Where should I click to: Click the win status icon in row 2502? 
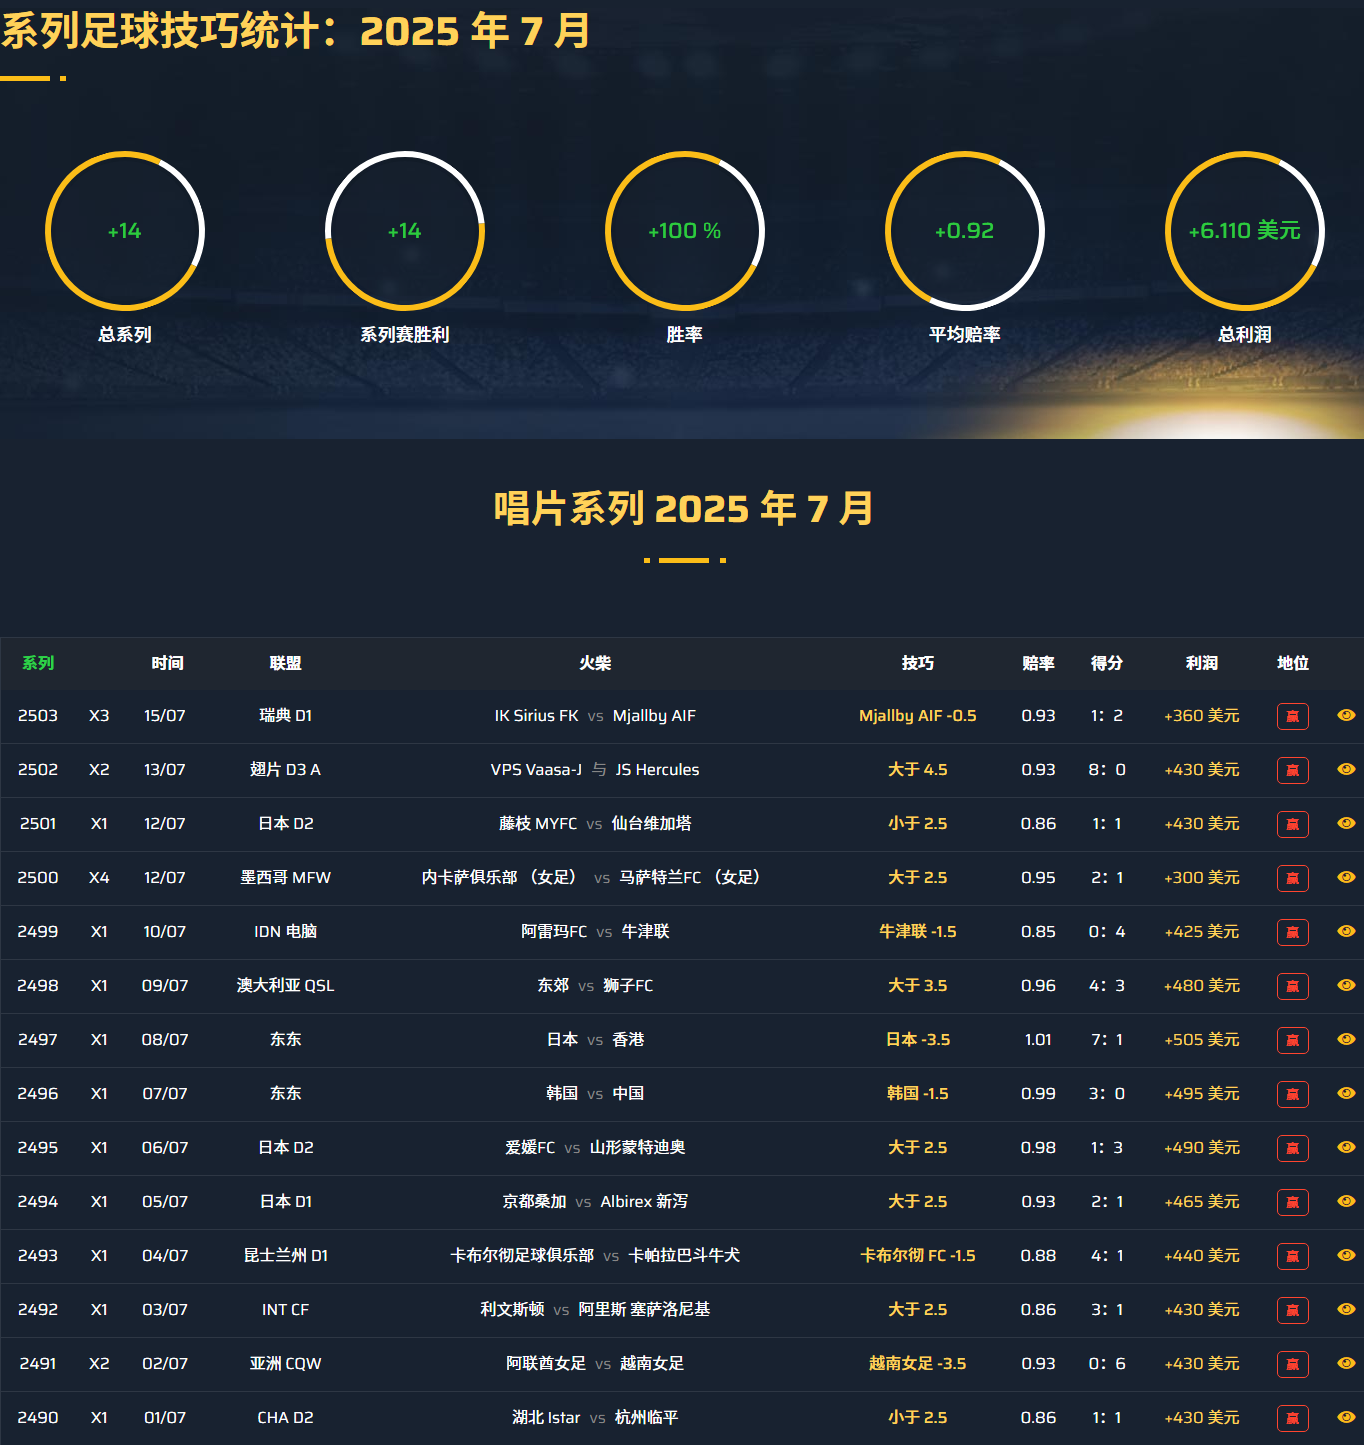(x=1292, y=770)
